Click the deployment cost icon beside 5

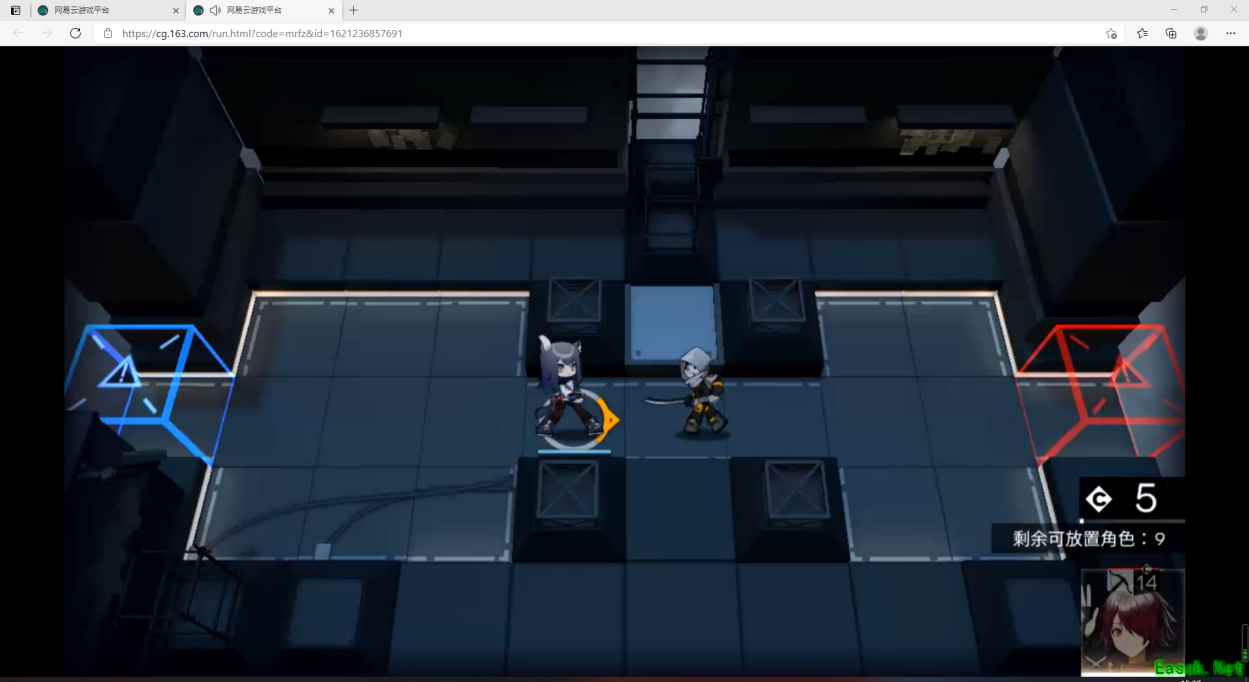point(1099,499)
